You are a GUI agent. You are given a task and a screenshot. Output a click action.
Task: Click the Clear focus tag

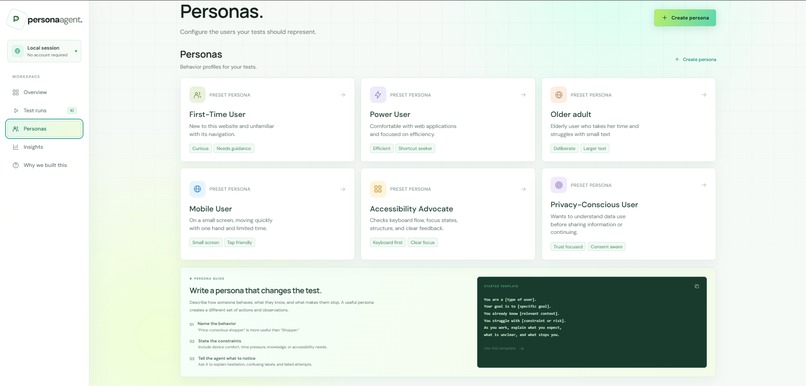(423, 243)
